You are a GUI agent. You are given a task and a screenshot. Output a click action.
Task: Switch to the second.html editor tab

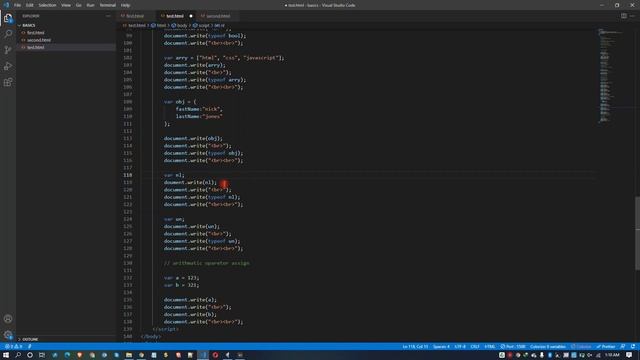point(218,16)
